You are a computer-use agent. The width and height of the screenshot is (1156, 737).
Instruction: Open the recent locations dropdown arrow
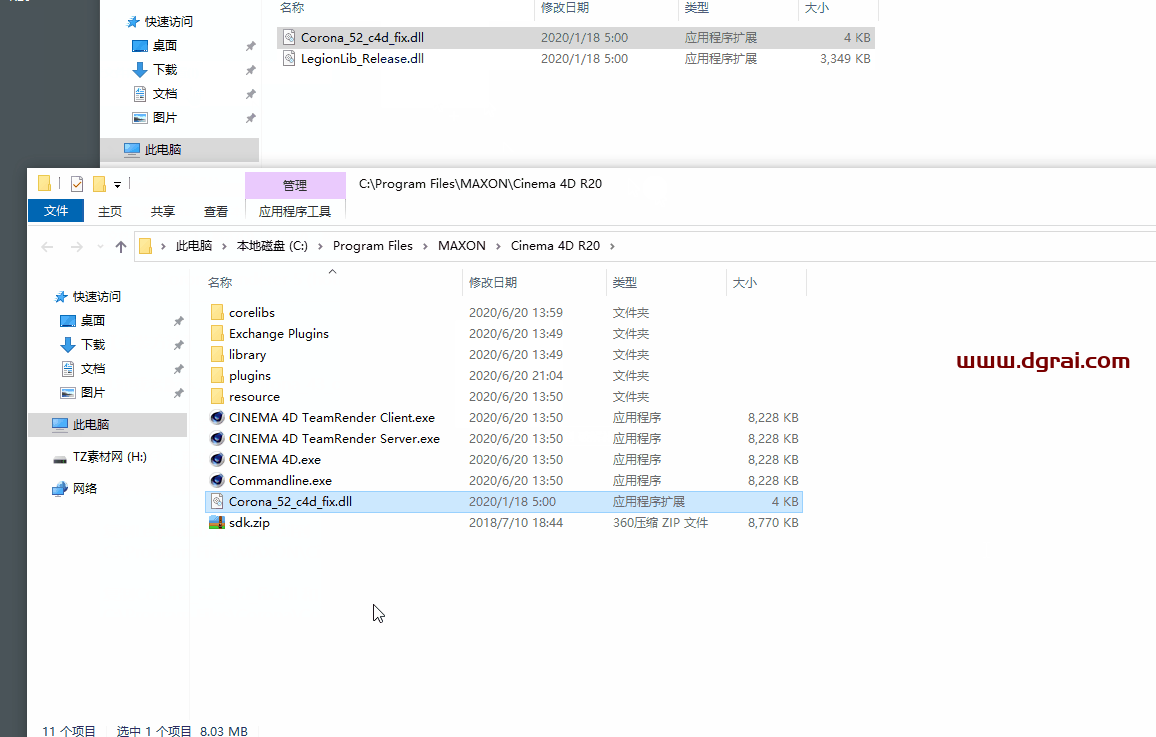tap(99, 247)
